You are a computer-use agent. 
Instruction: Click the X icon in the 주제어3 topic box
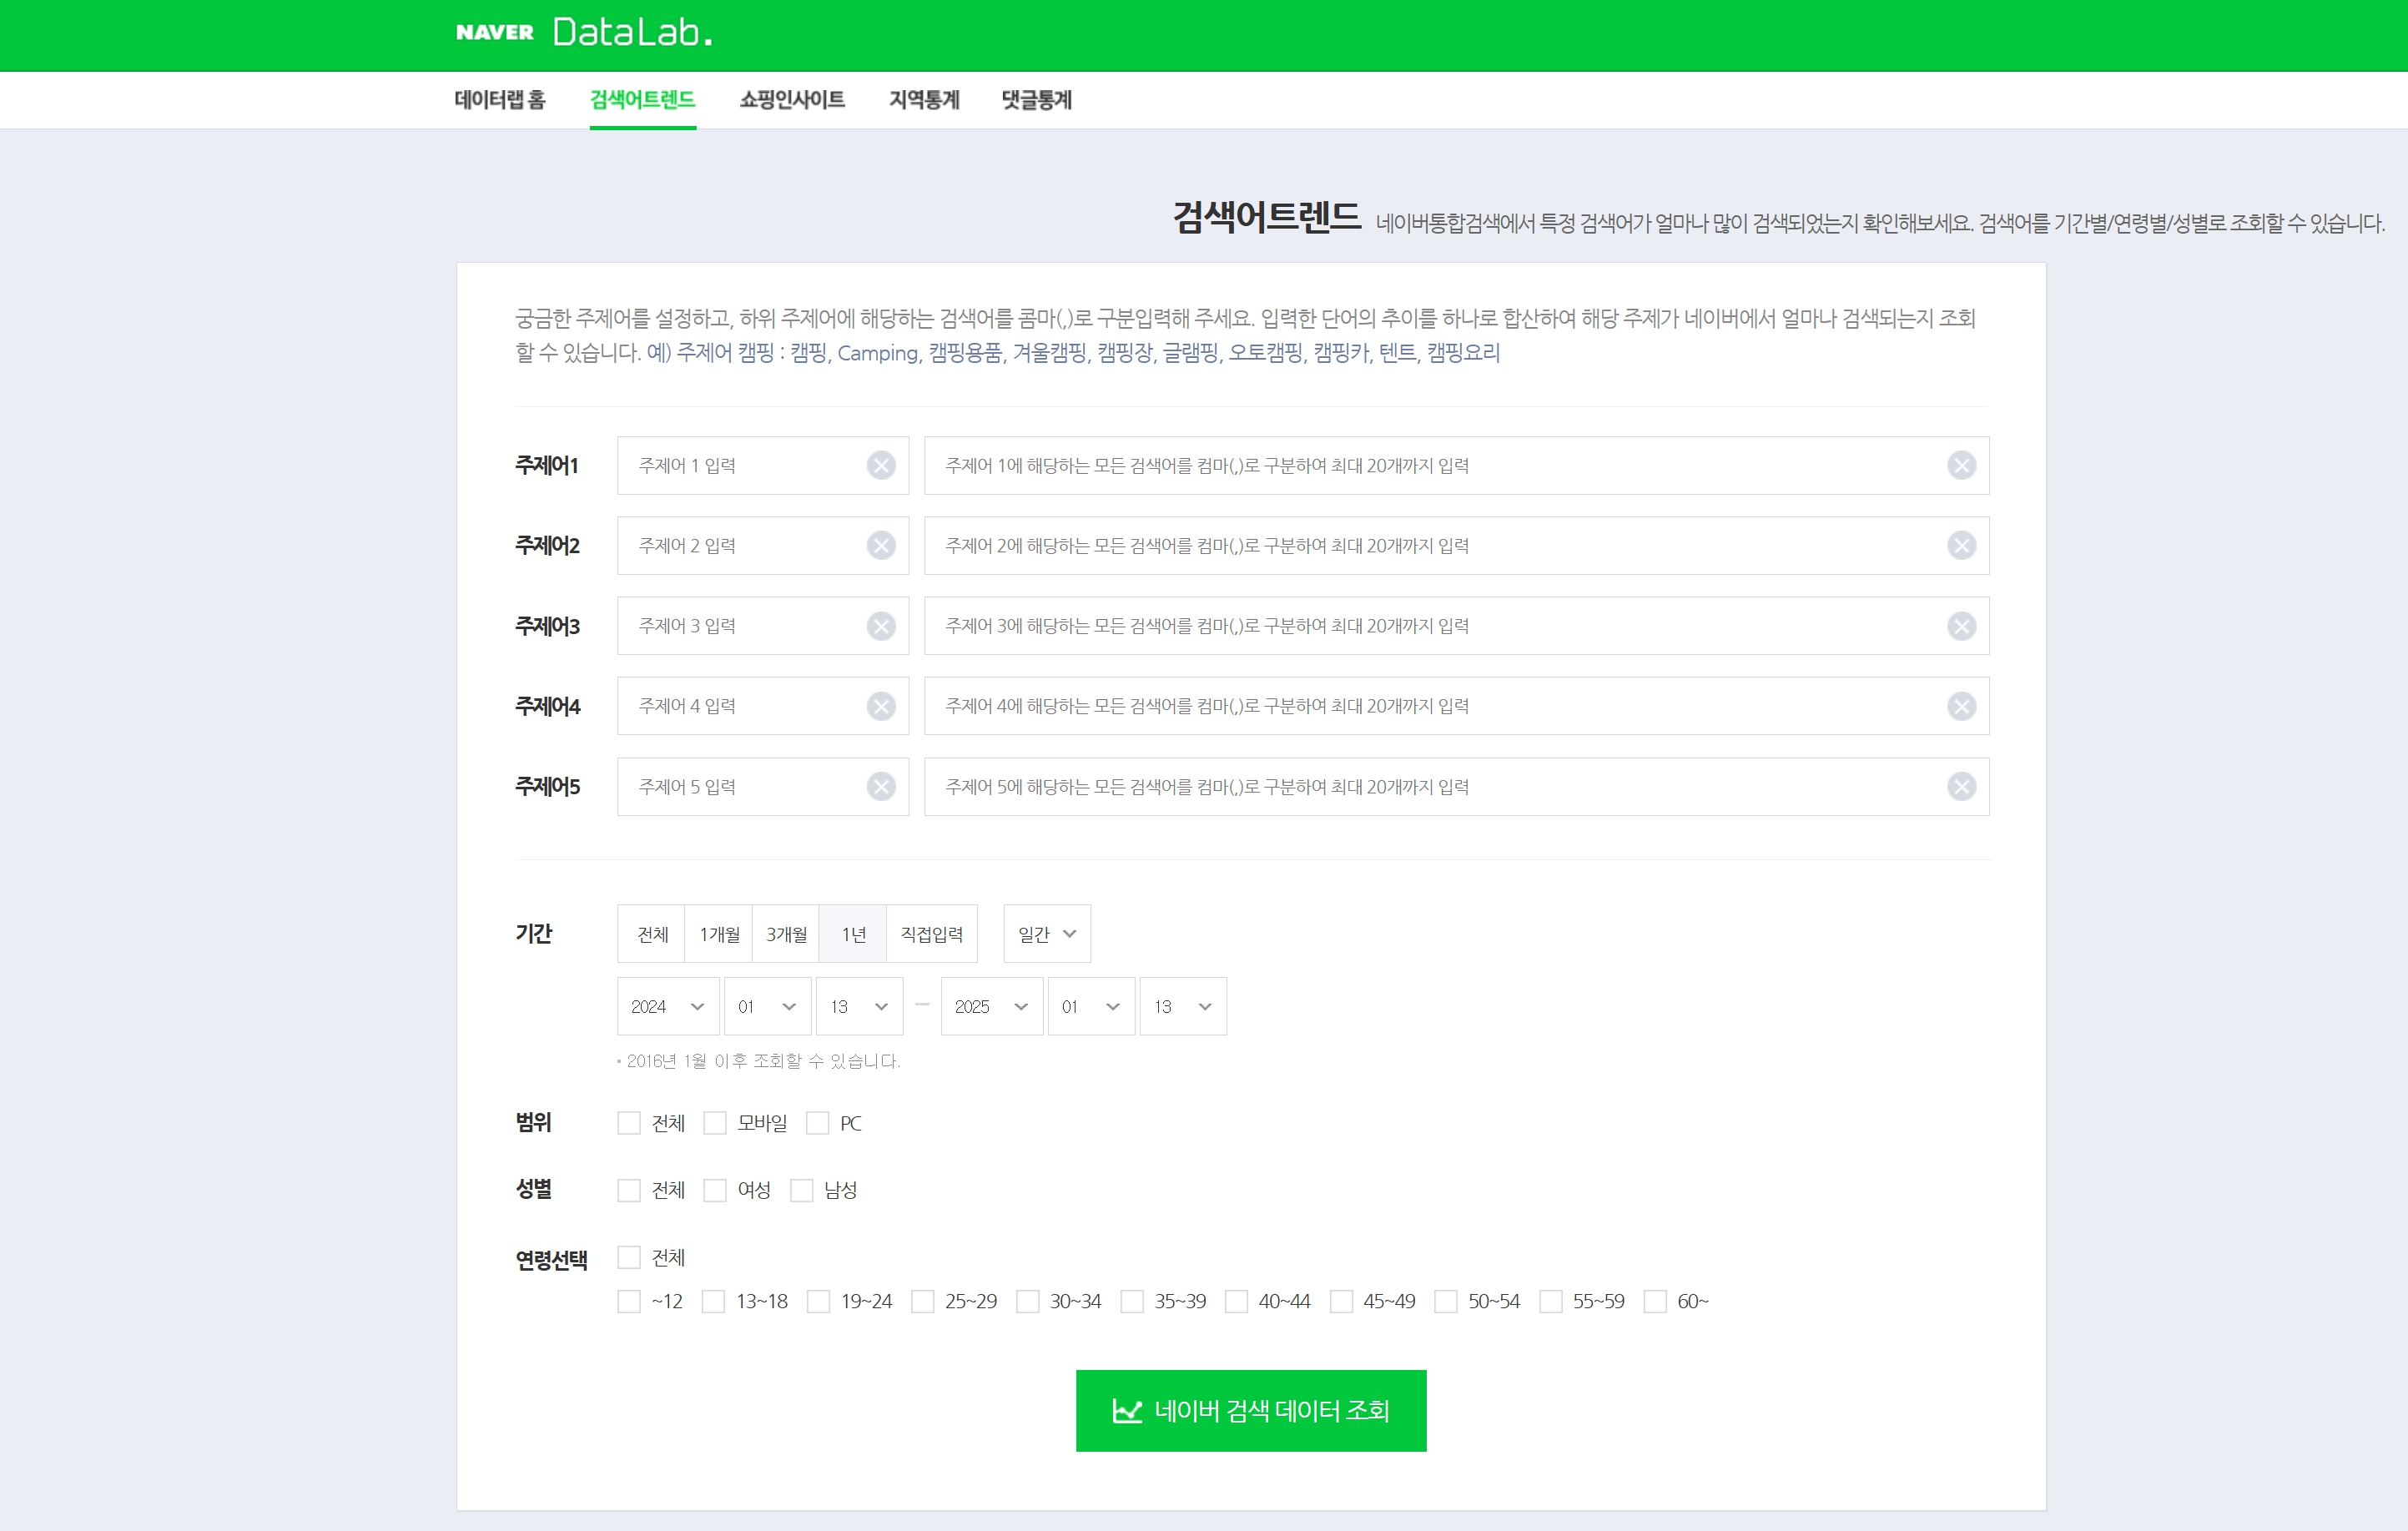[880, 625]
